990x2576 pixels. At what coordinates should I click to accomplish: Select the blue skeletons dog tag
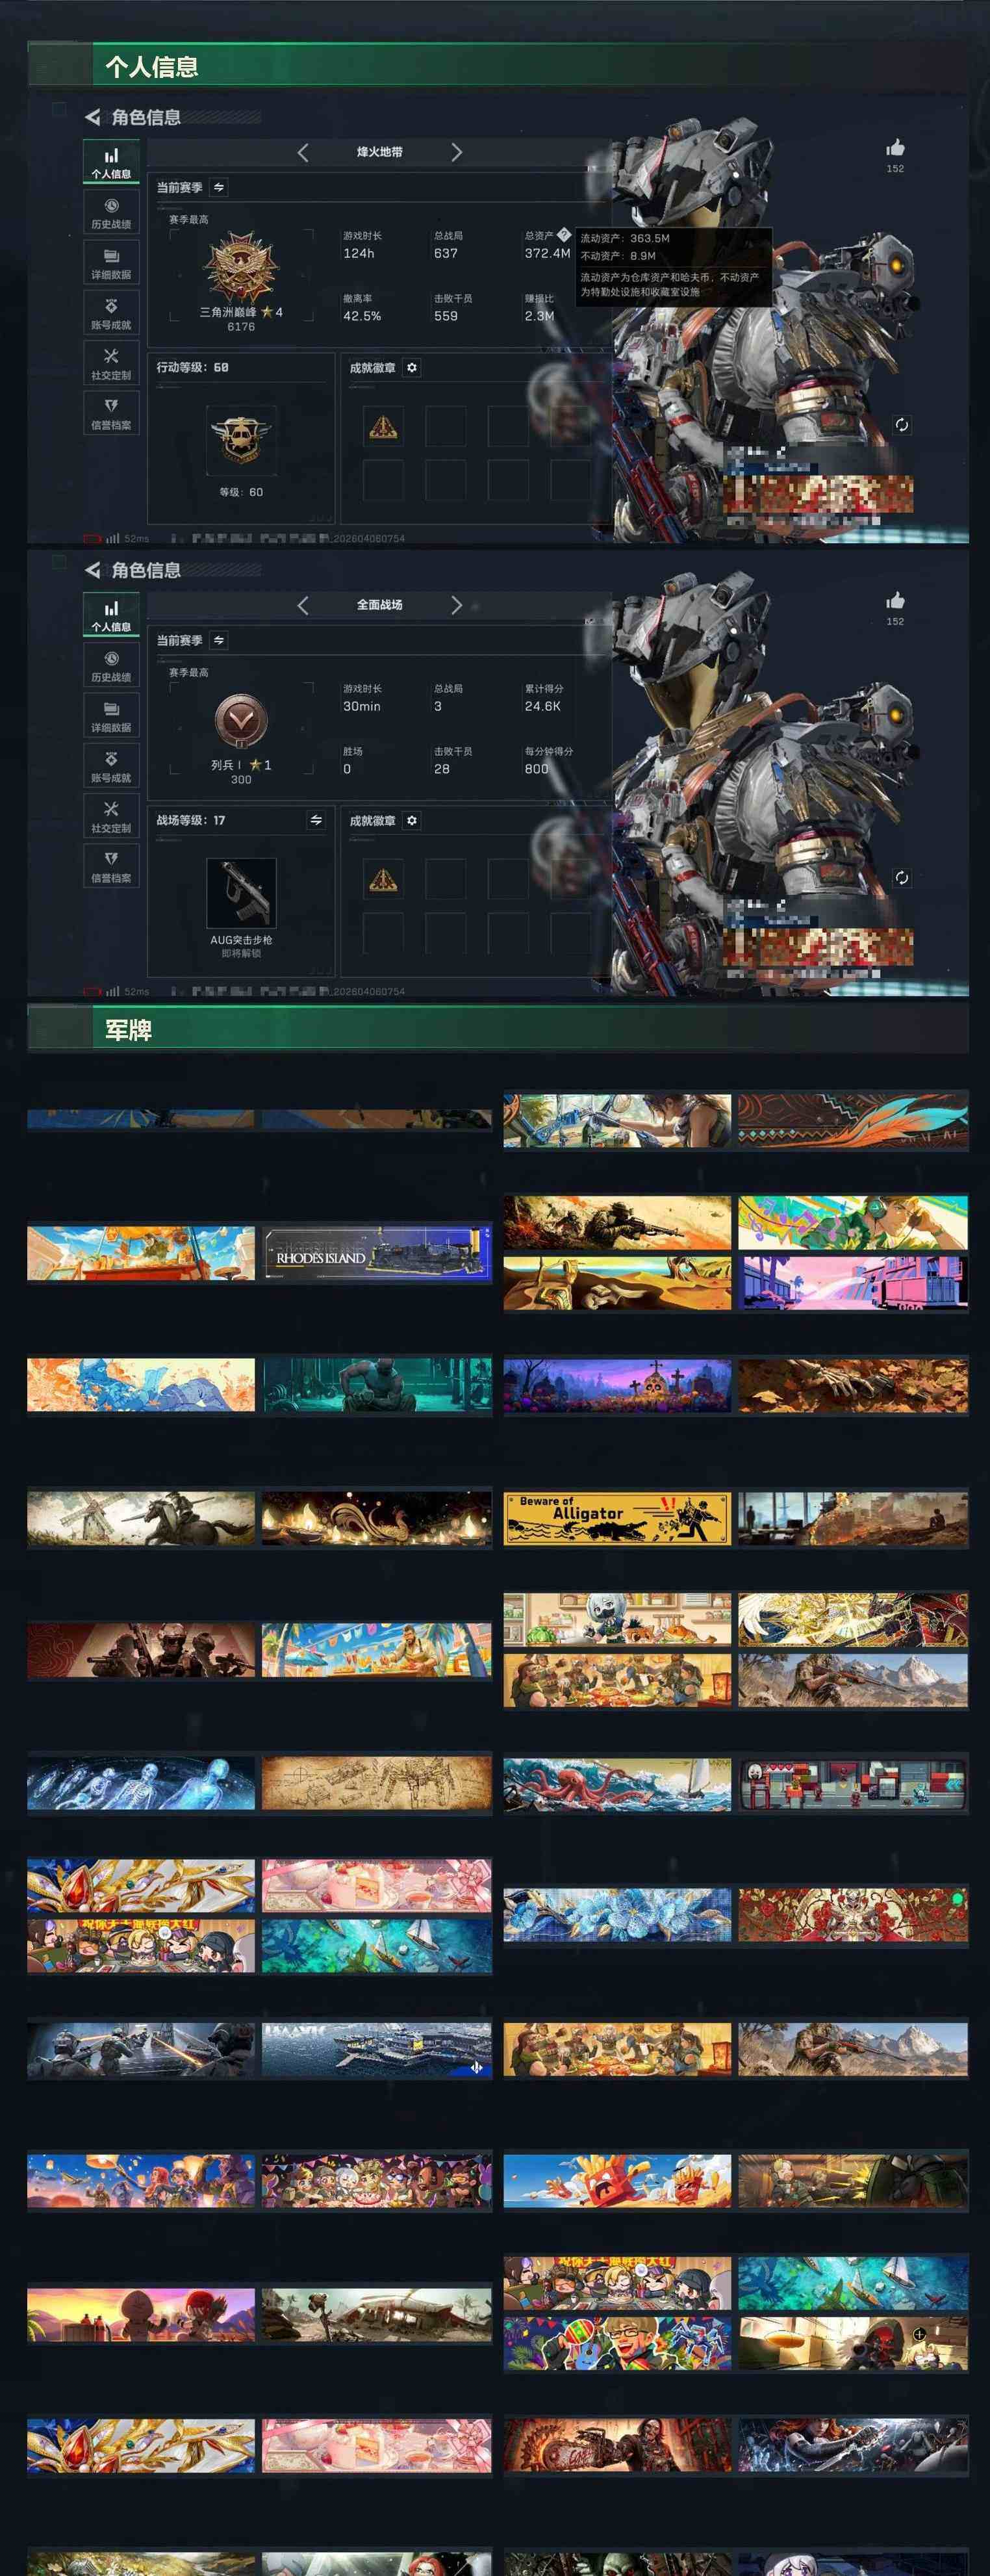coord(141,1784)
